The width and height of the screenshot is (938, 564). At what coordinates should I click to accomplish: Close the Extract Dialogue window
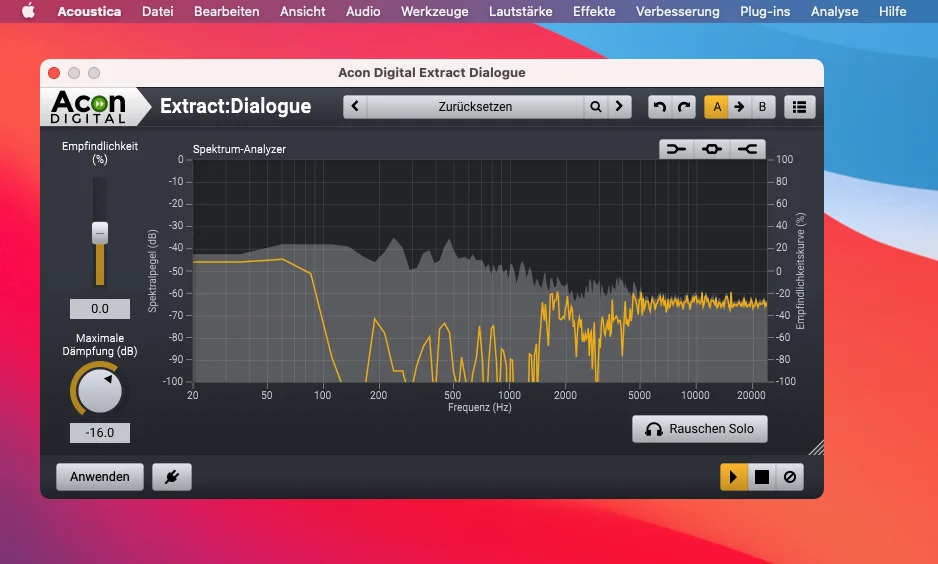(54, 73)
